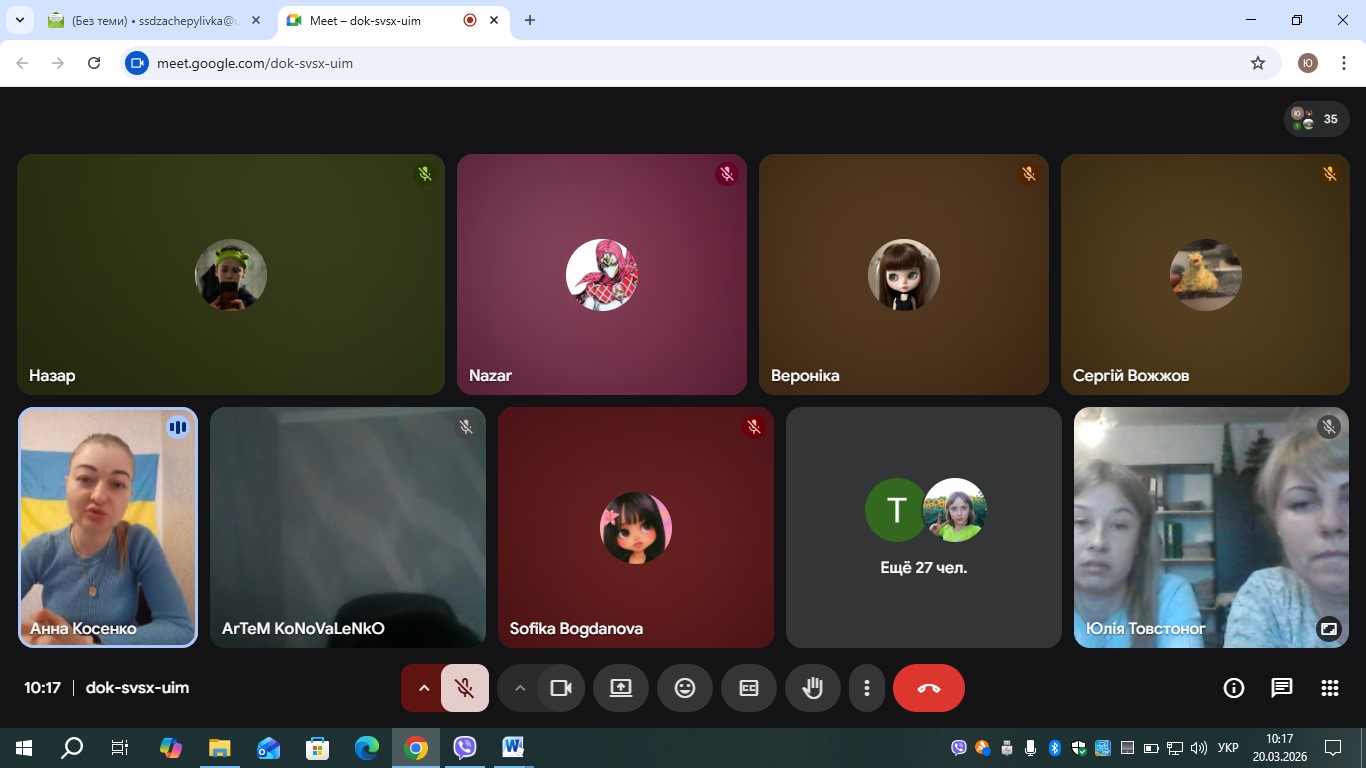The image size is (1366, 768).
Task: Open the meeting chat panel
Action: click(1281, 688)
